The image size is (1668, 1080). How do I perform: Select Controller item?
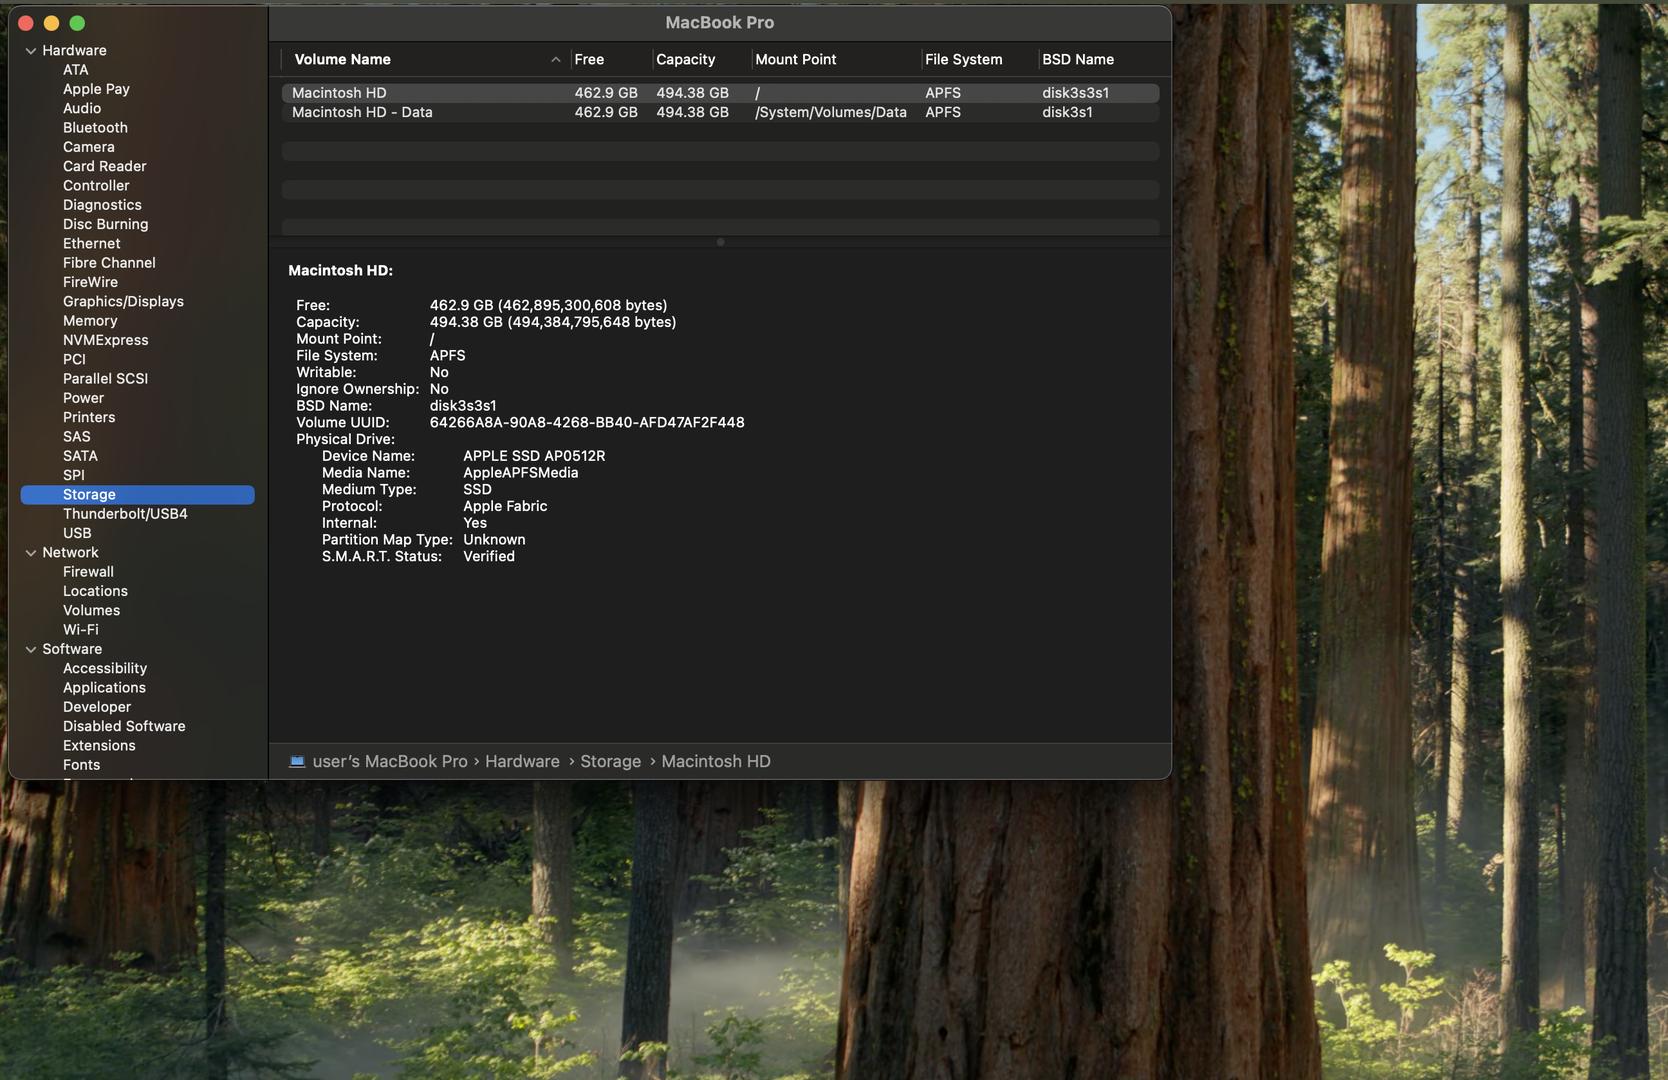[96, 186]
